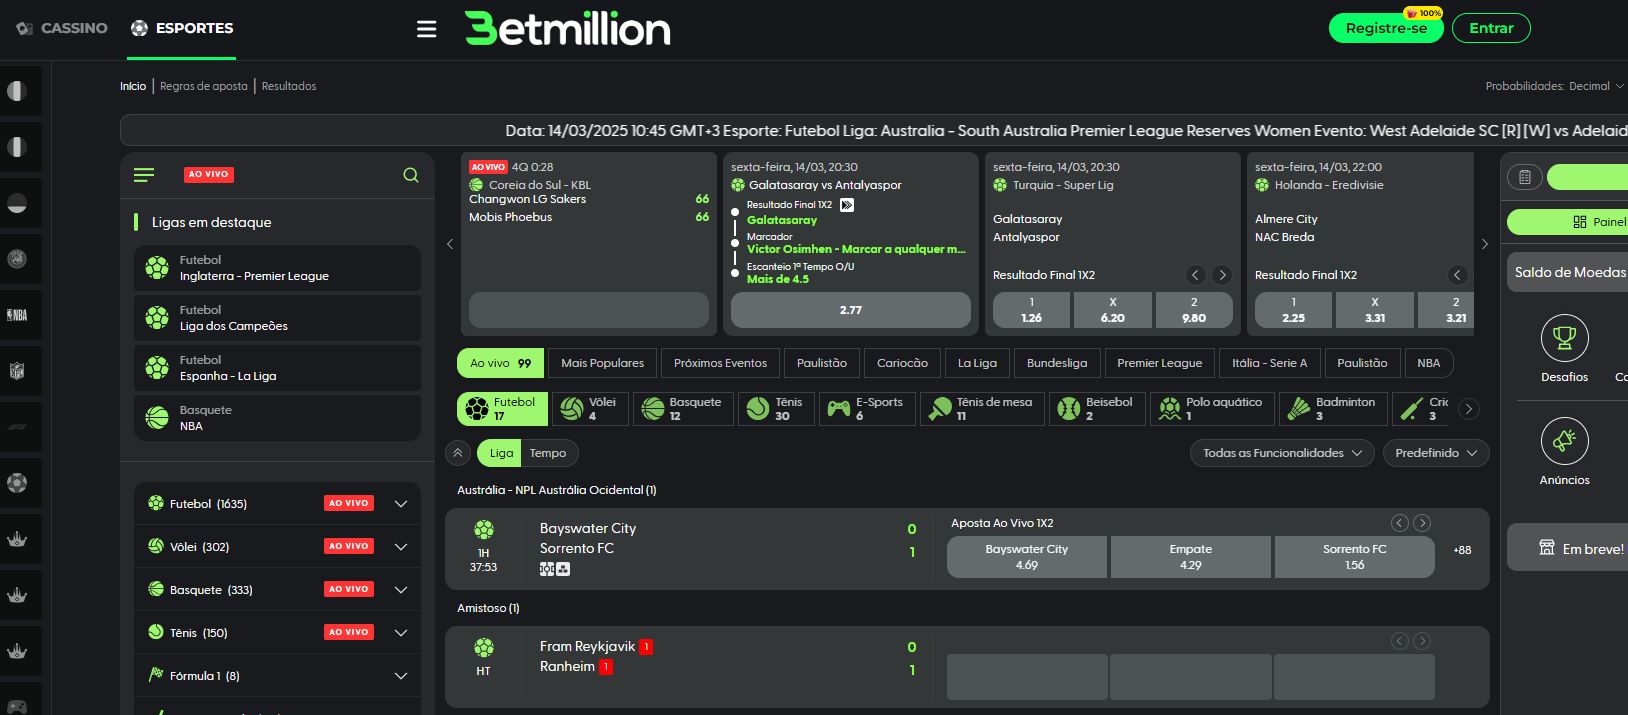Select Mais Populares tab

click(x=603, y=363)
